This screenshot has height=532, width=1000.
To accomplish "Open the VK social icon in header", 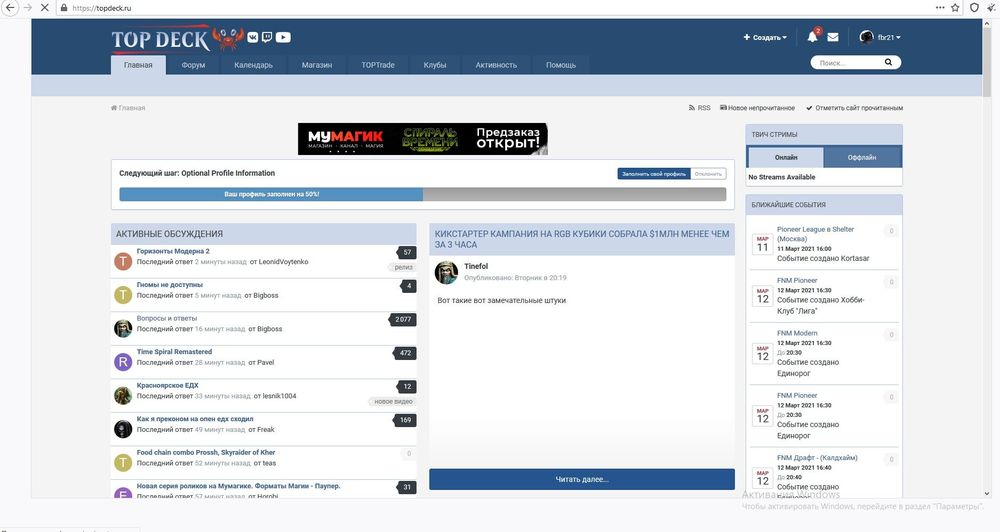I will click(253, 37).
